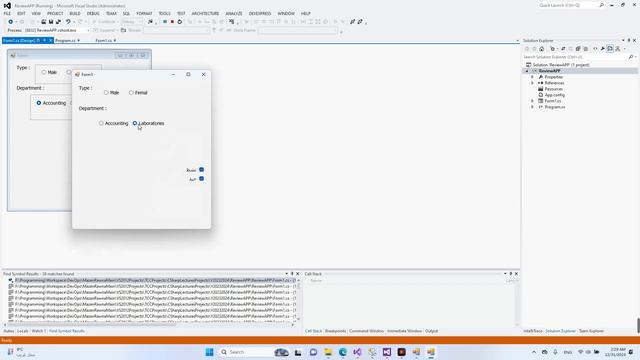Viewport: 640px width, 360px height.
Task: Open the Solution Explorer window options dropdown
Action: [x=623, y=40]
